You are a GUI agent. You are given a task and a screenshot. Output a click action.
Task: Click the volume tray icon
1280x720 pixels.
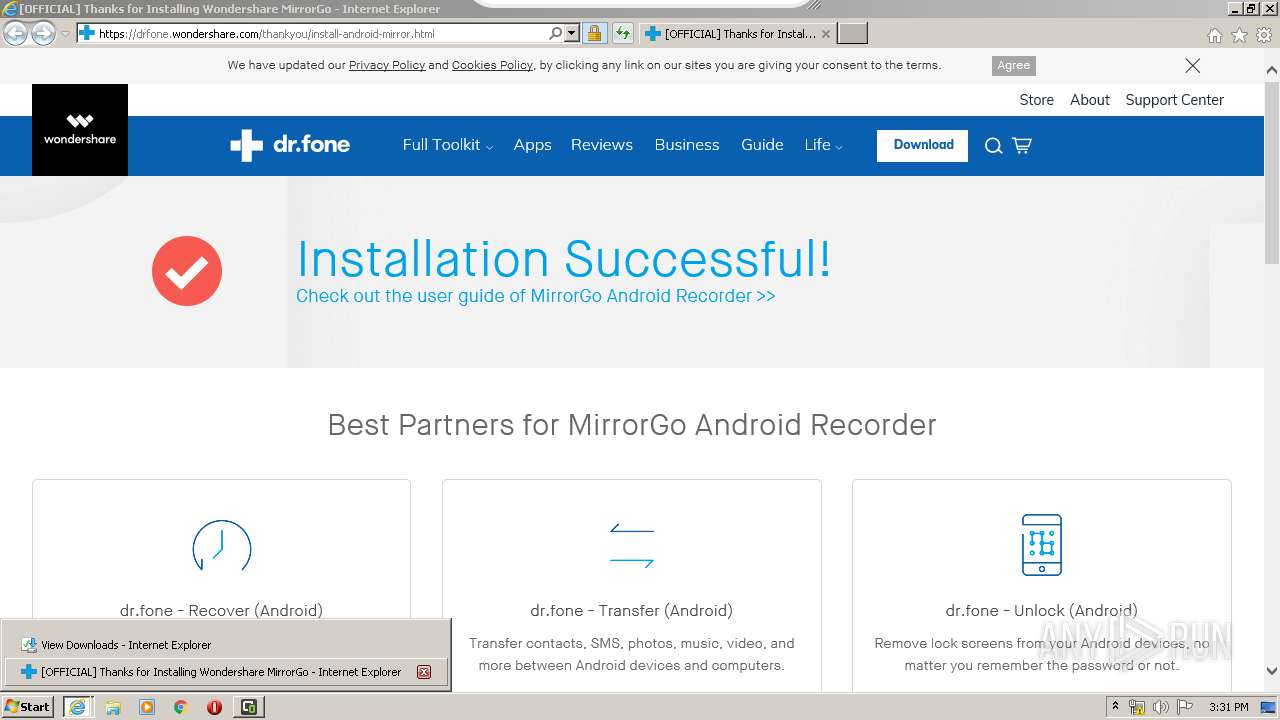pyautogui.click(x=1160, y=708)
